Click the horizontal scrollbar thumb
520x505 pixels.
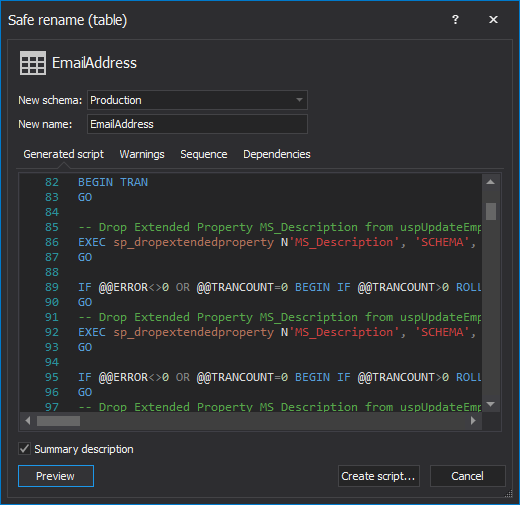[58, 421]
